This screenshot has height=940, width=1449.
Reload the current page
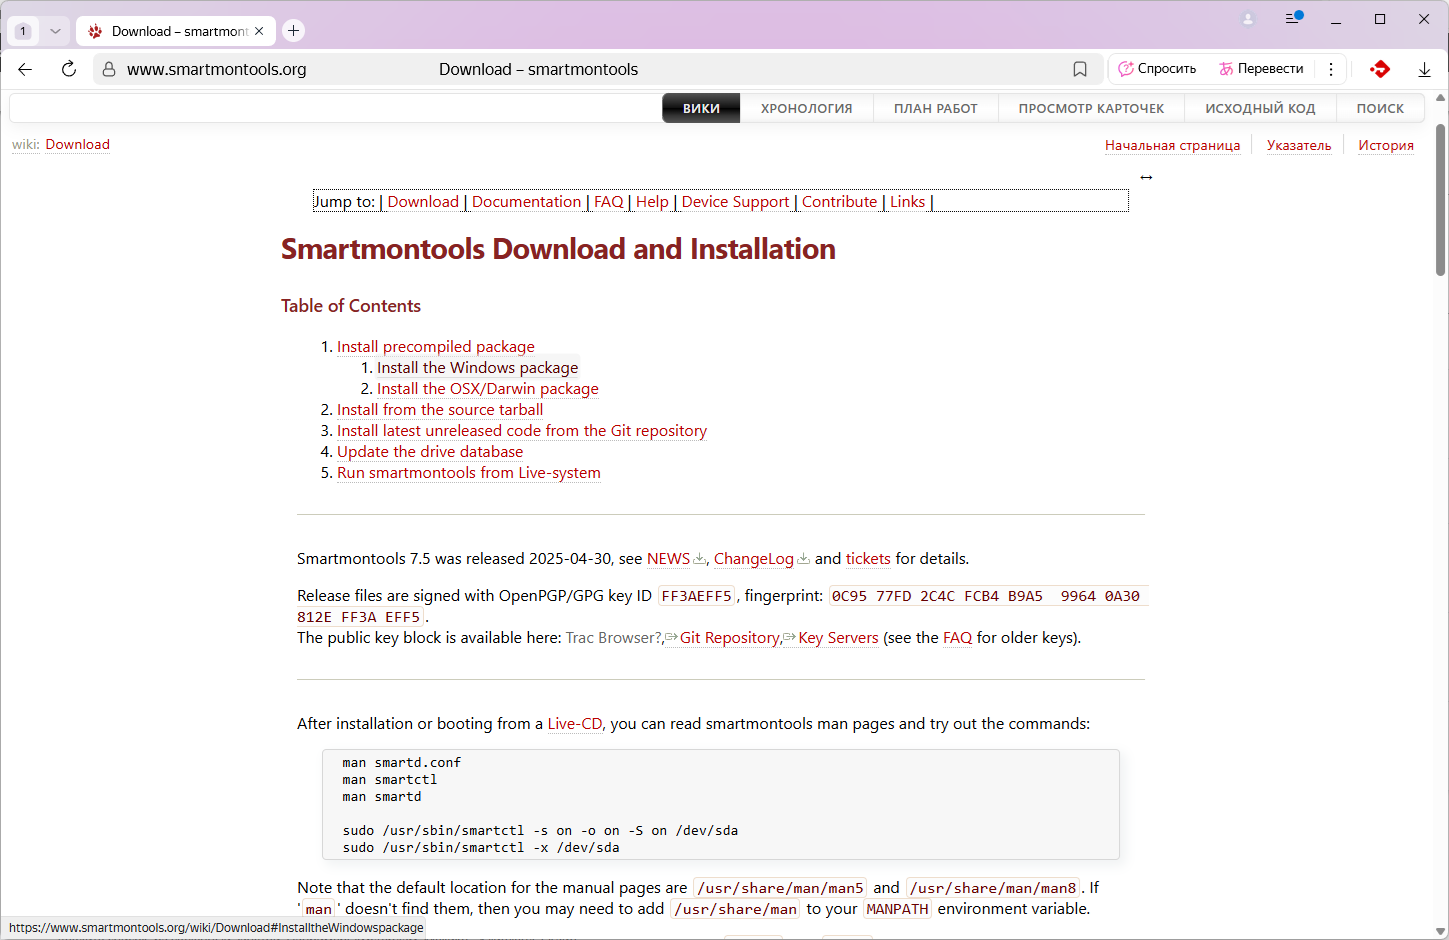(69, 69)
